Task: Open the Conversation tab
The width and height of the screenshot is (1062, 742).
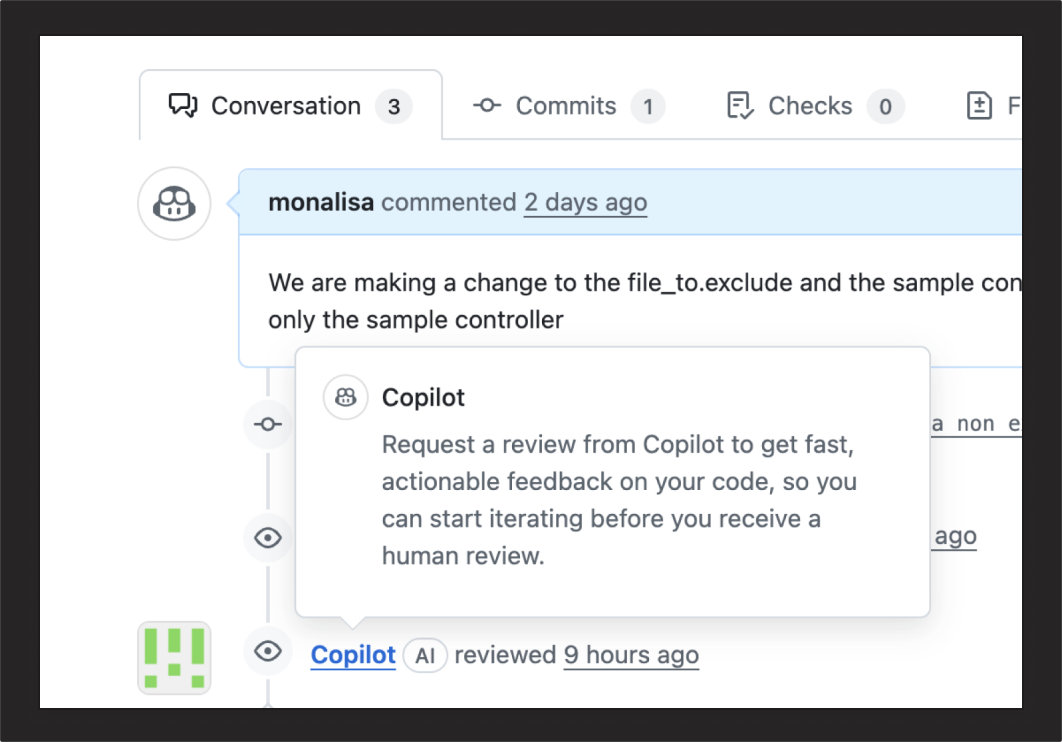Action: click(x=291, y=106)
